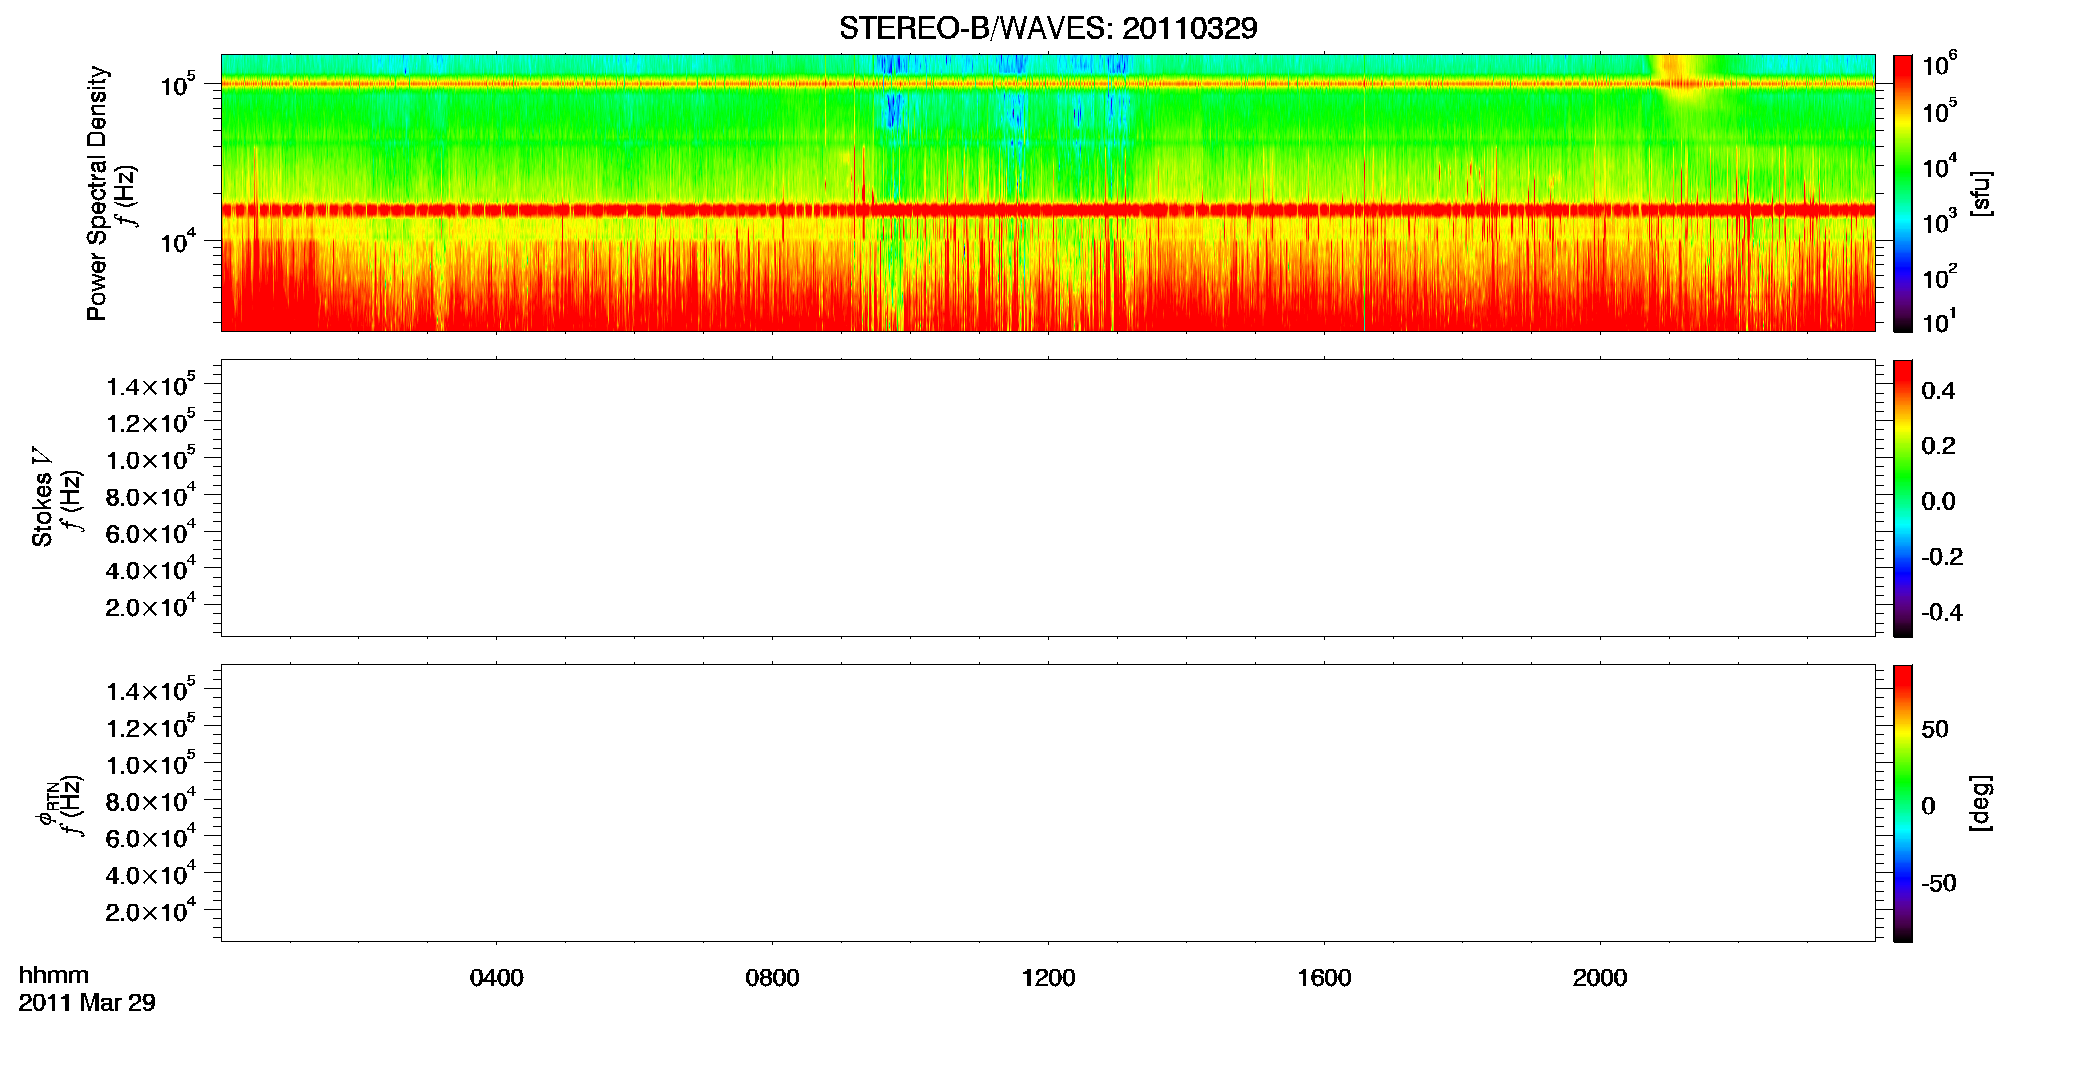Click the power spectral density colorbar
This screenshot has width=2096, height=1080.
(x=1903, y=193)
